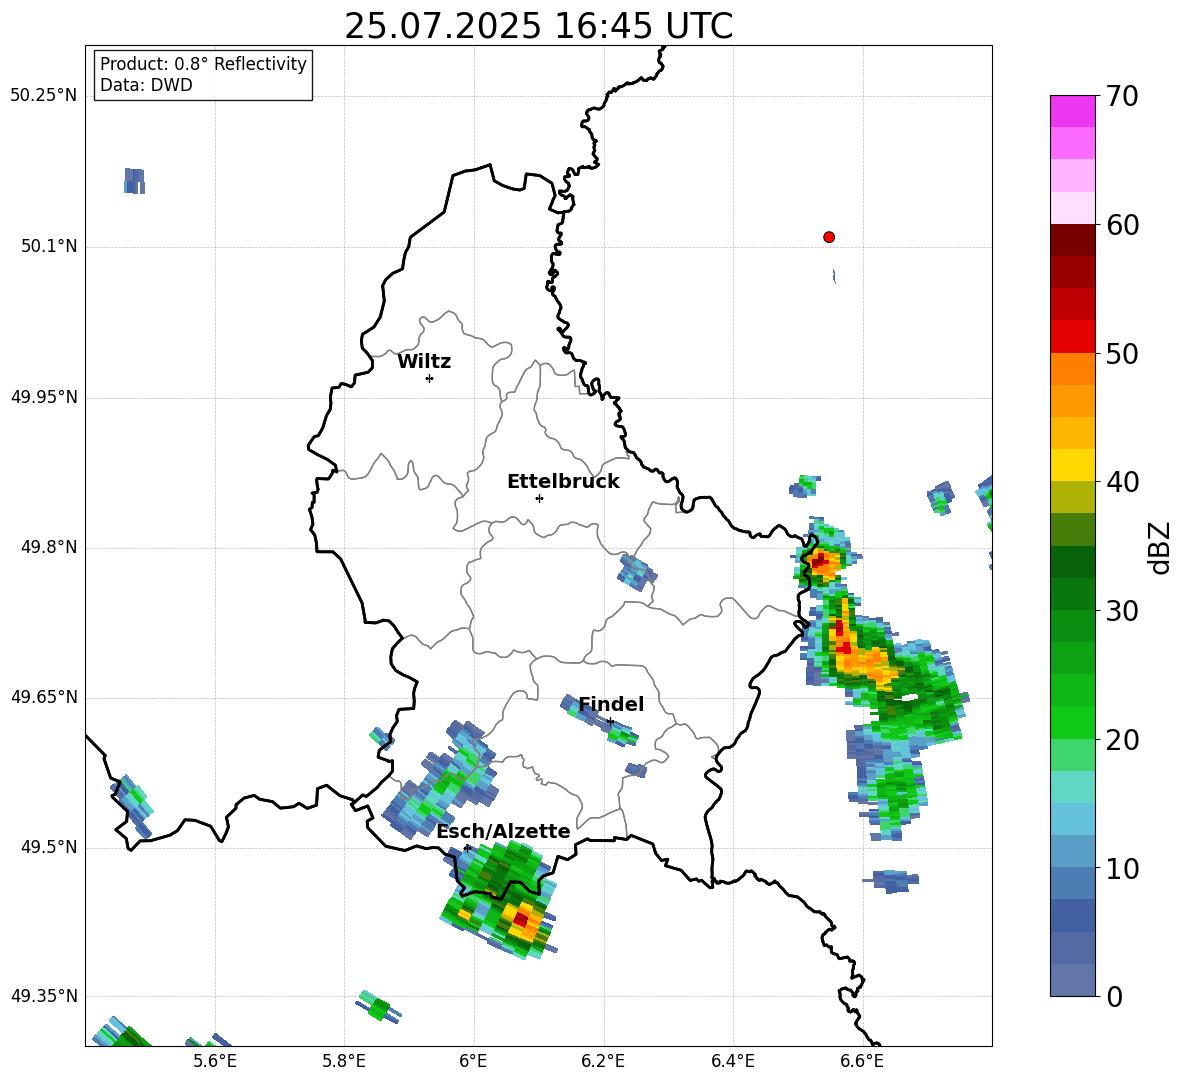Click the 5.6°E longitude label

(x=215, y=1061)
